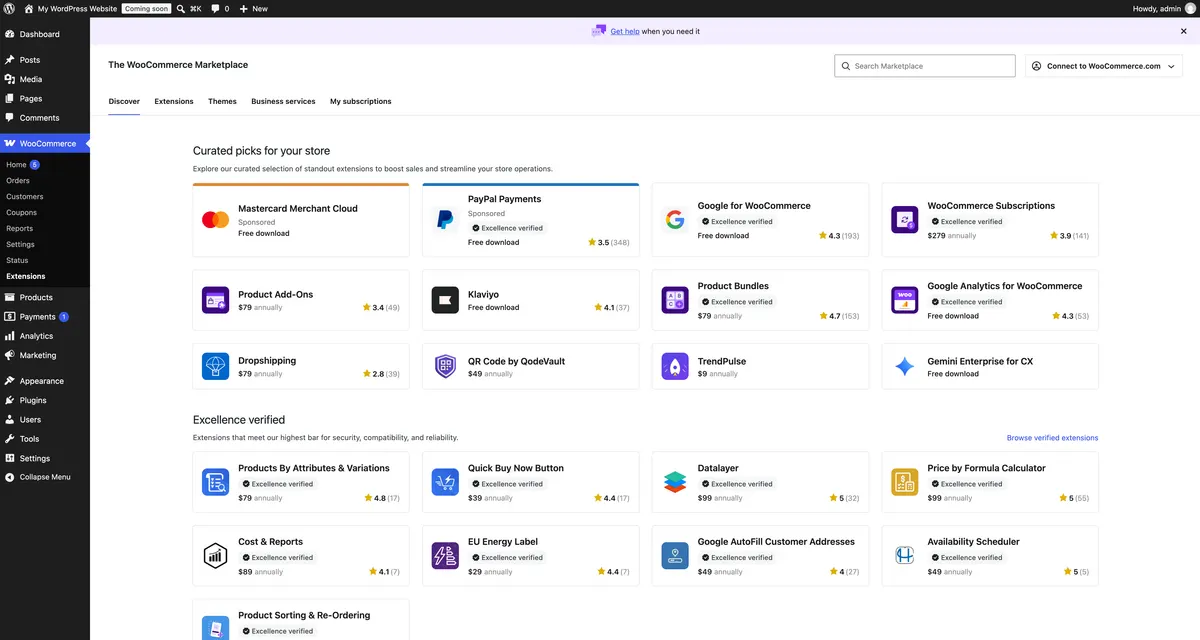The height and width of the screenshot is (640, 1200).
Task: Click the Datalayer layered icon
Action: (x=675, y=482)
